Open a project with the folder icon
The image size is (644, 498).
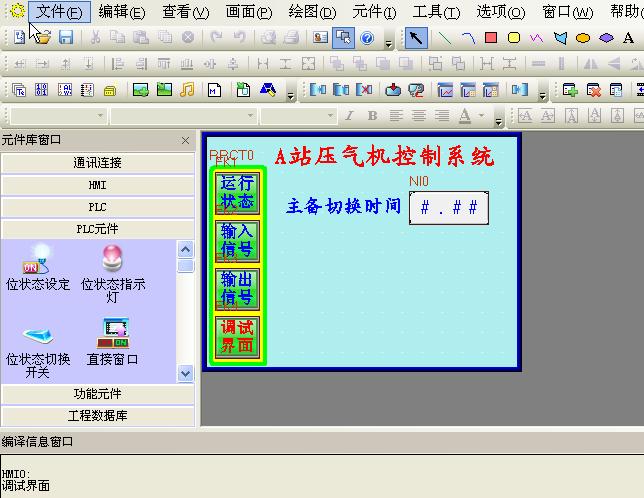[41, 38]
